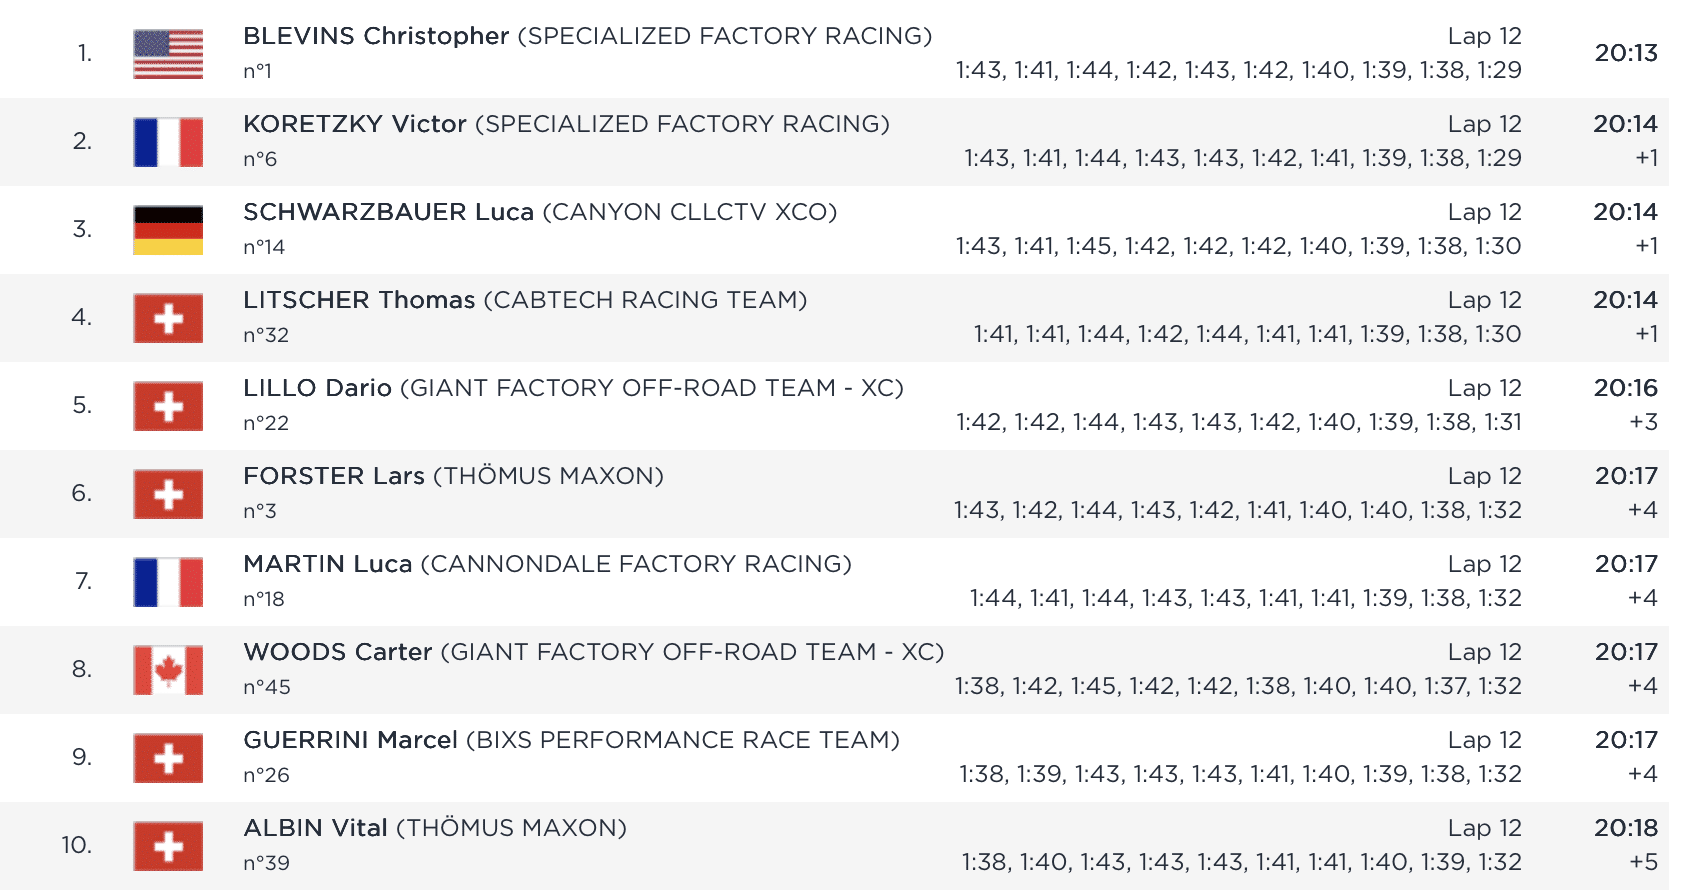1682x894 pixels.
Task: Click the Swiss flag next to Litscher Thomas
Action: pos(168,318)
